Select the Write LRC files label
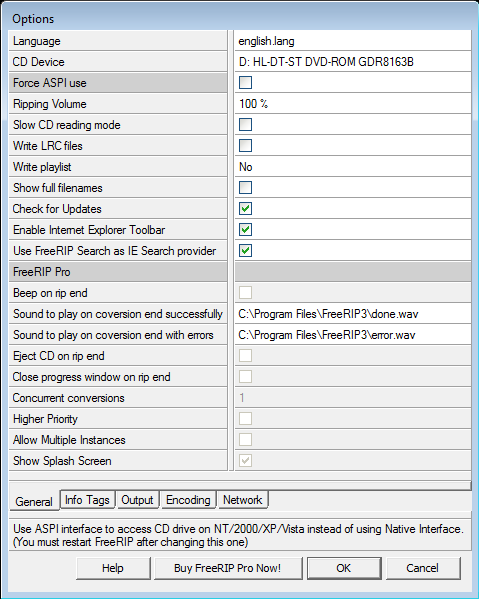This screenshot has height=599, width=479. coord(118,146)
